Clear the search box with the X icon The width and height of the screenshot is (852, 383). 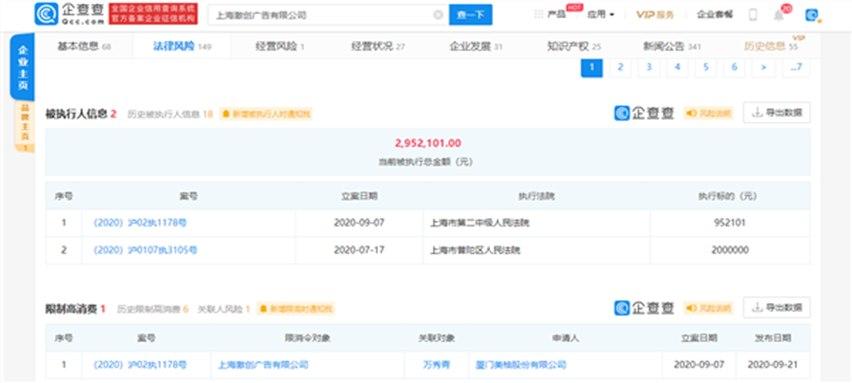(x=438, y=15)
